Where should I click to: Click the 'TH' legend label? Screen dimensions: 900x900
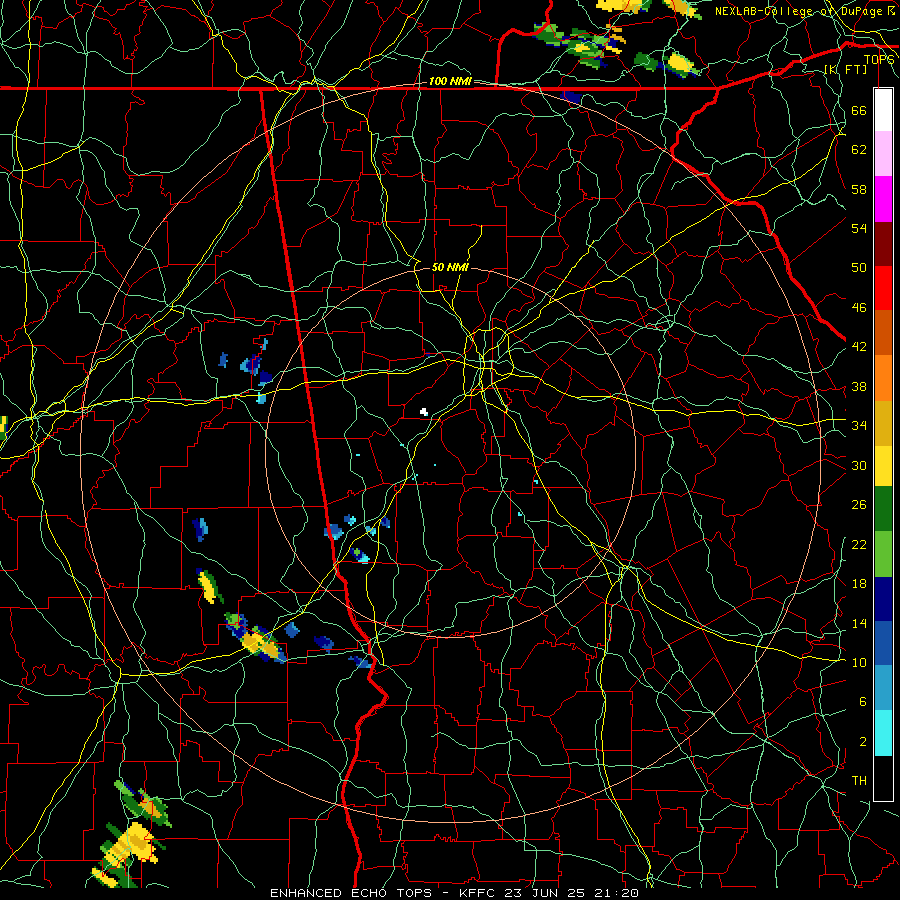point(859,781)
